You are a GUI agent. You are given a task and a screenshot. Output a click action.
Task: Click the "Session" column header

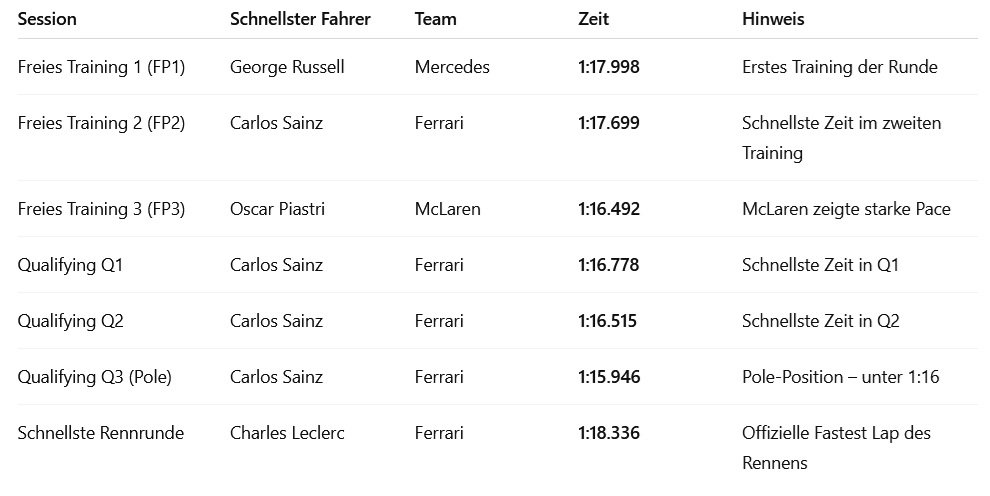pyautogui.click(x=47, y=19)
